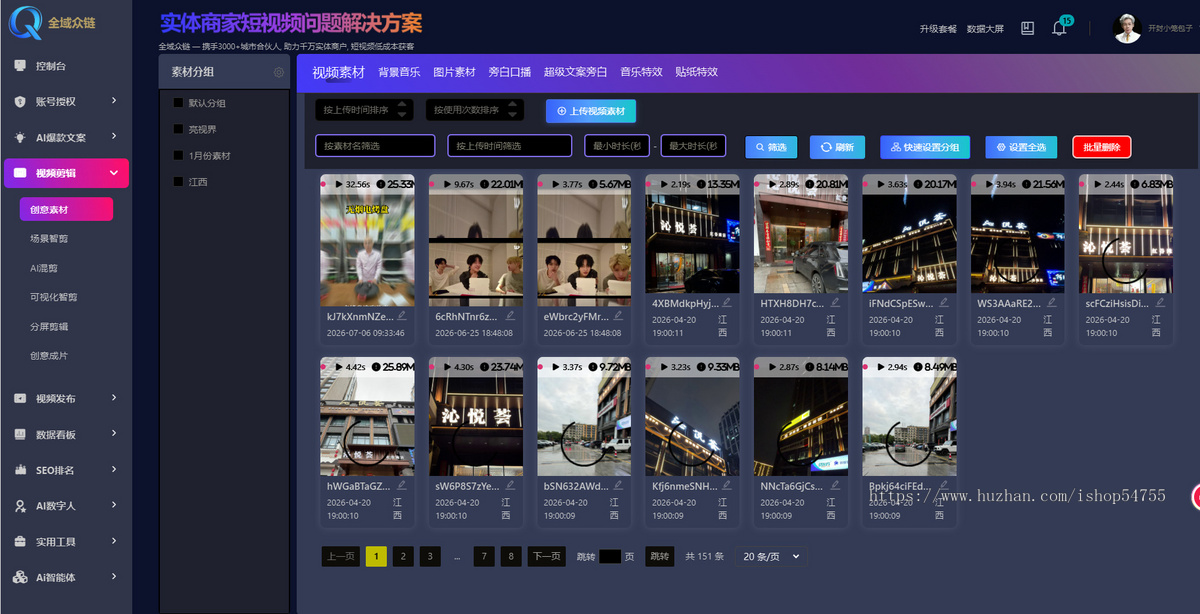This screenshot has height=614, width=1200.
Task: Open the 20条/页 page size dropdown
Action: click(771, 556)
